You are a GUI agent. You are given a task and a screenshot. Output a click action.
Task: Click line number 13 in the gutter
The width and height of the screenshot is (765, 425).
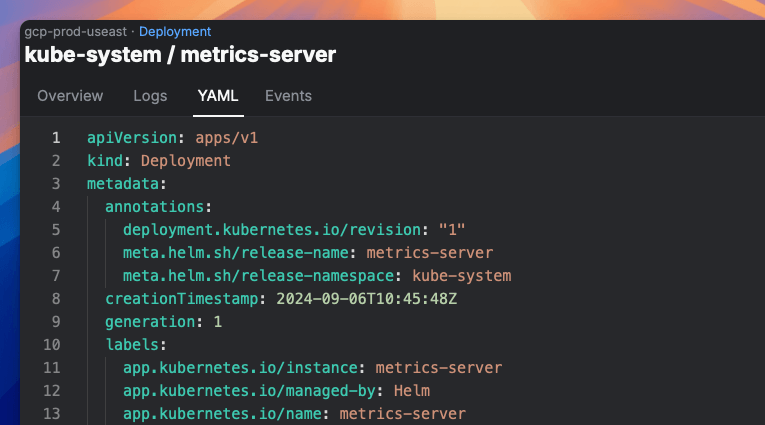tap(52, 414)
